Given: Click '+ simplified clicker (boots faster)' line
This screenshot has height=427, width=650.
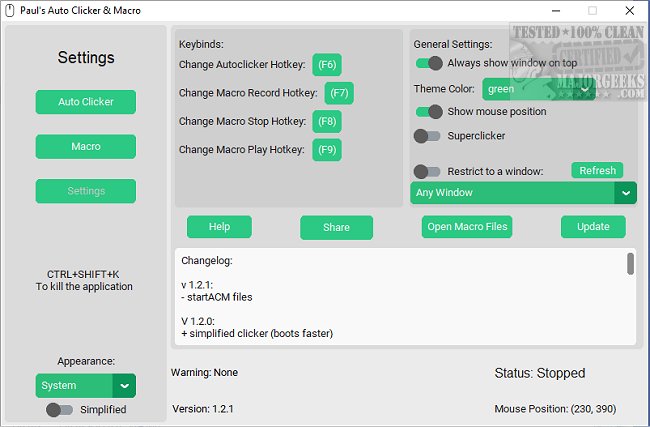Looking at the screenshot, I should (x=257, y=334).
